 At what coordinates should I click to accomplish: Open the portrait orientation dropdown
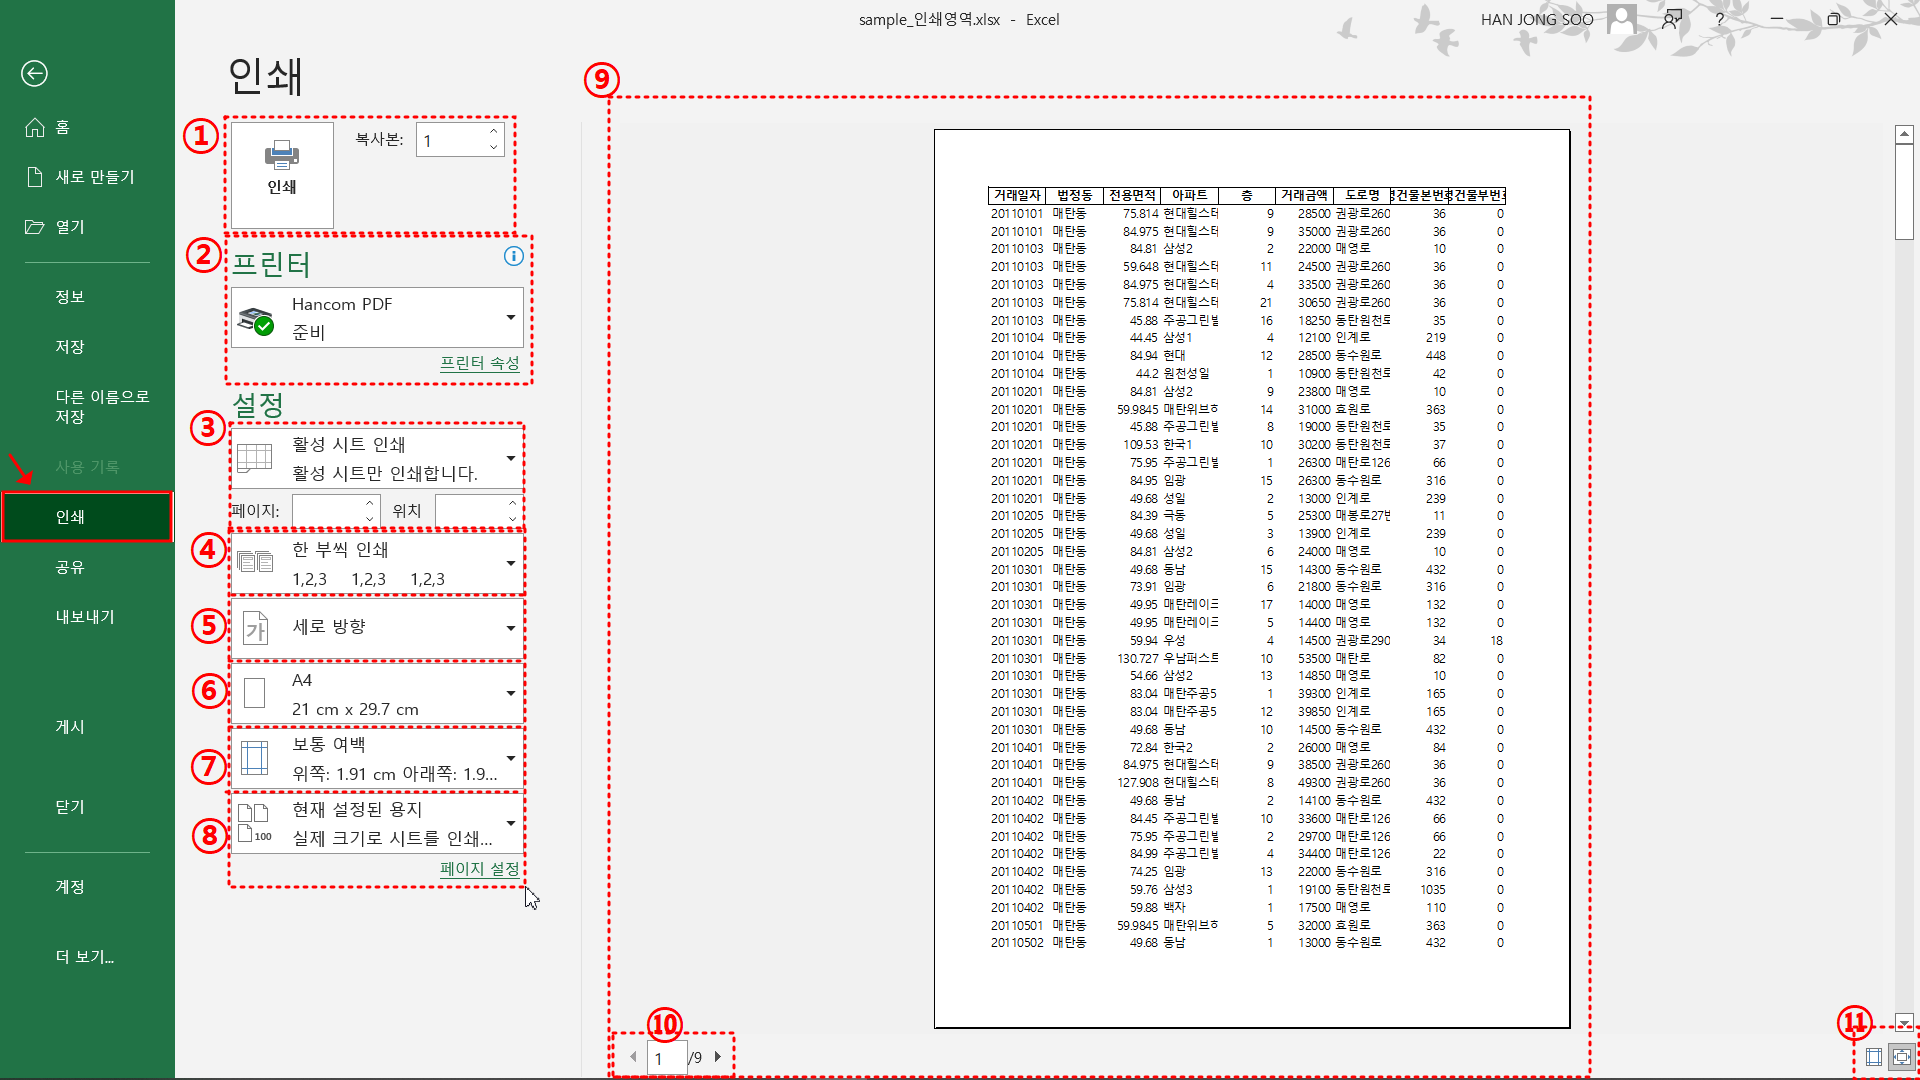click(378, 628)
